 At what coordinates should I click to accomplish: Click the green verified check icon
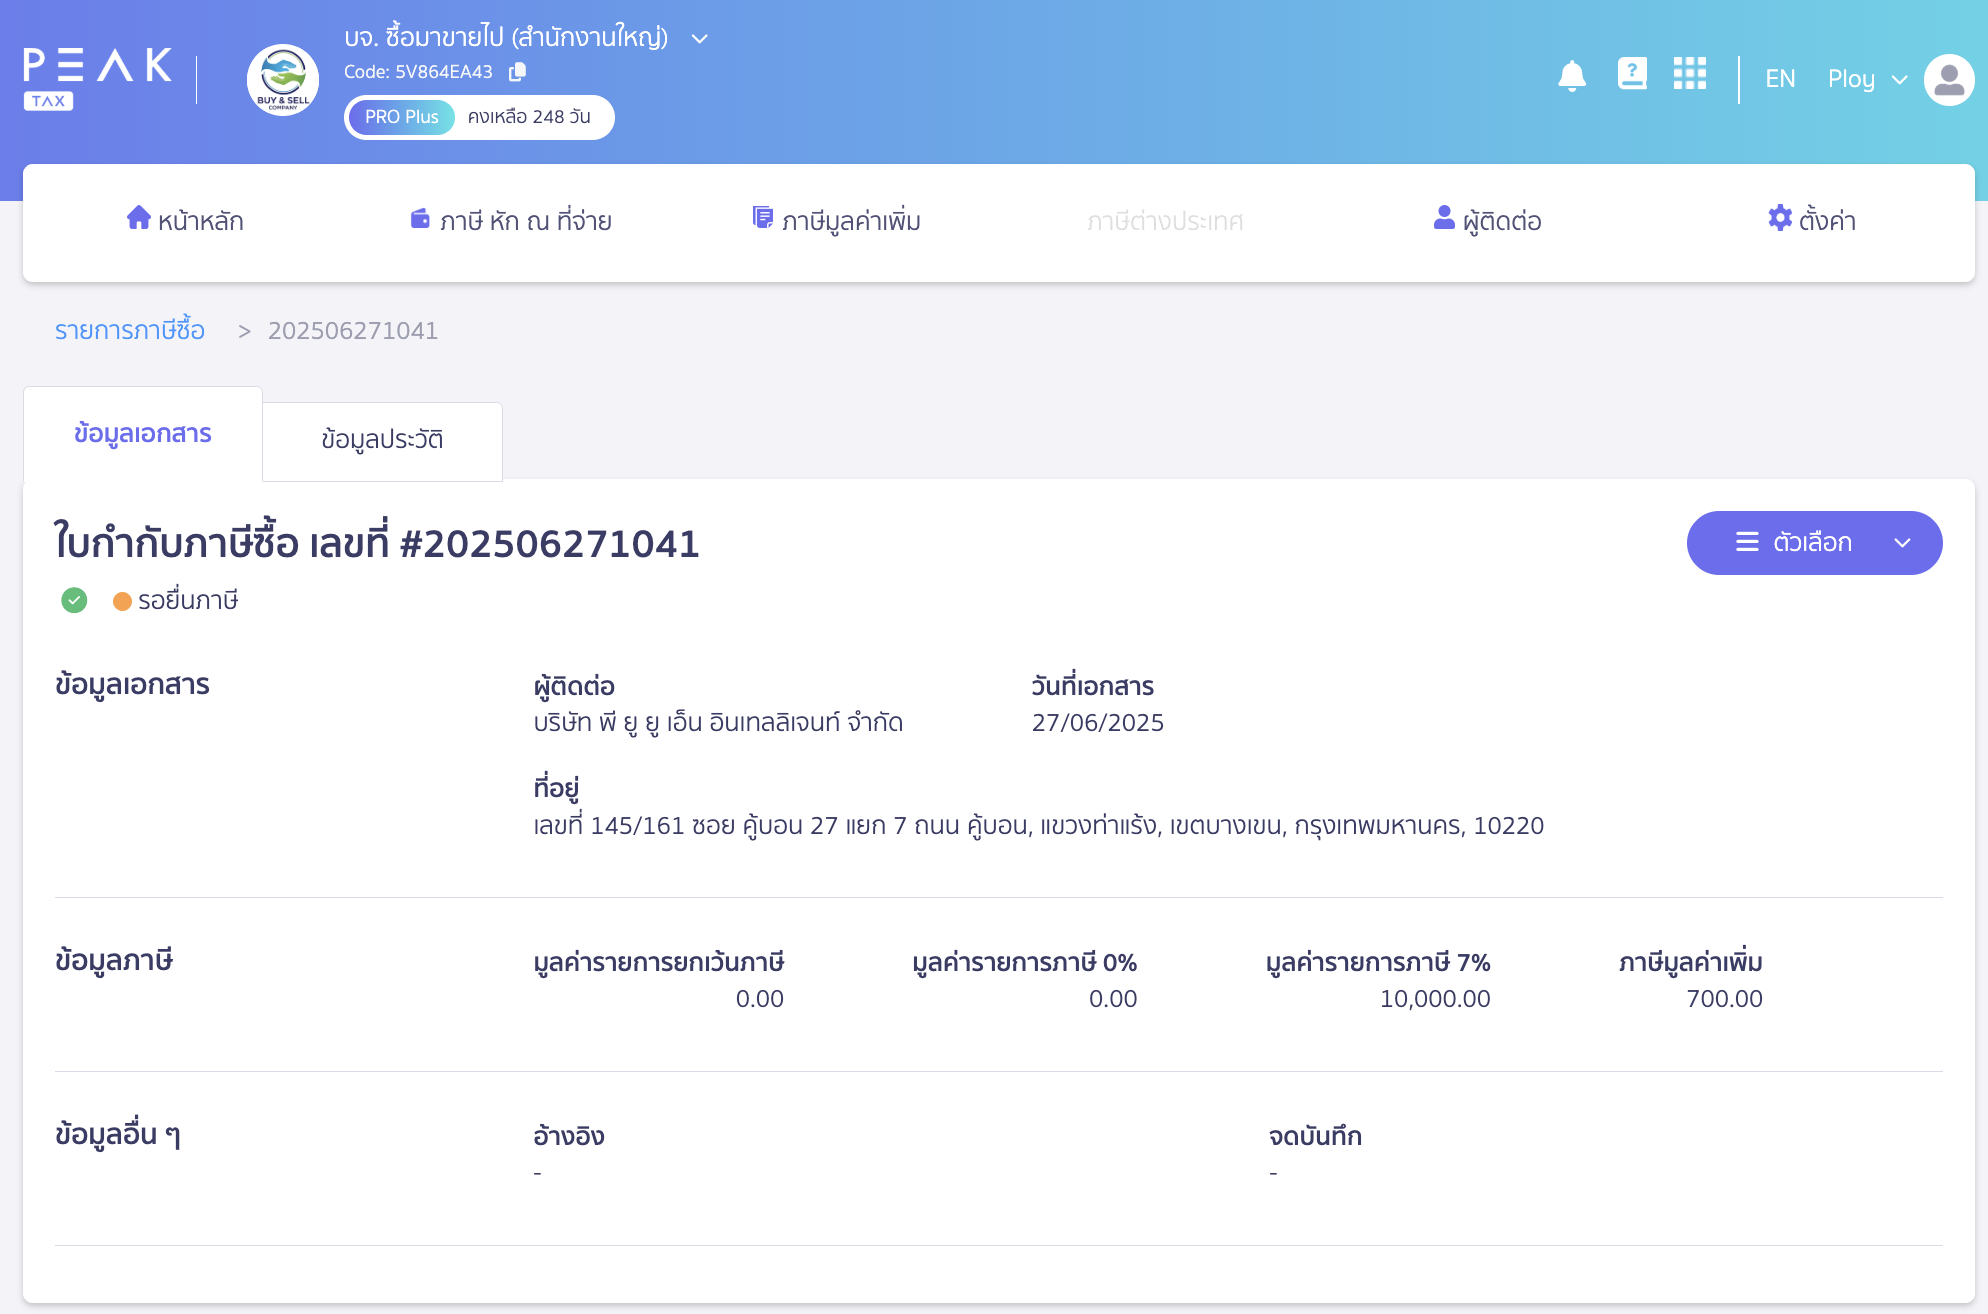[74, 600]
